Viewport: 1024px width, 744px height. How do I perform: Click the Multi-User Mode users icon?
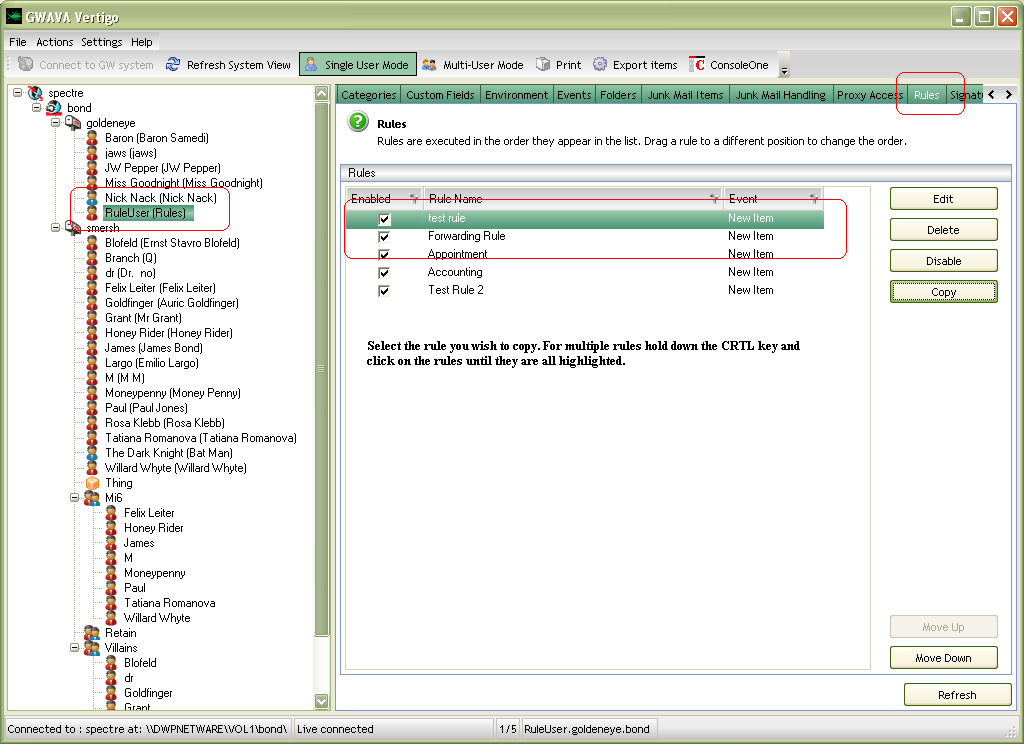(429, 64)
